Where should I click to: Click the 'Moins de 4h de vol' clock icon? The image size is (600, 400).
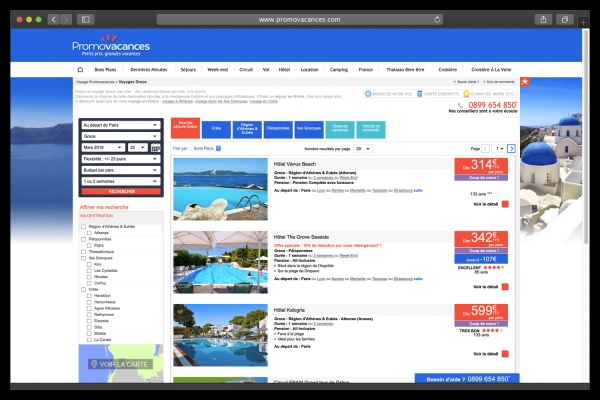(x=368, y=94)
